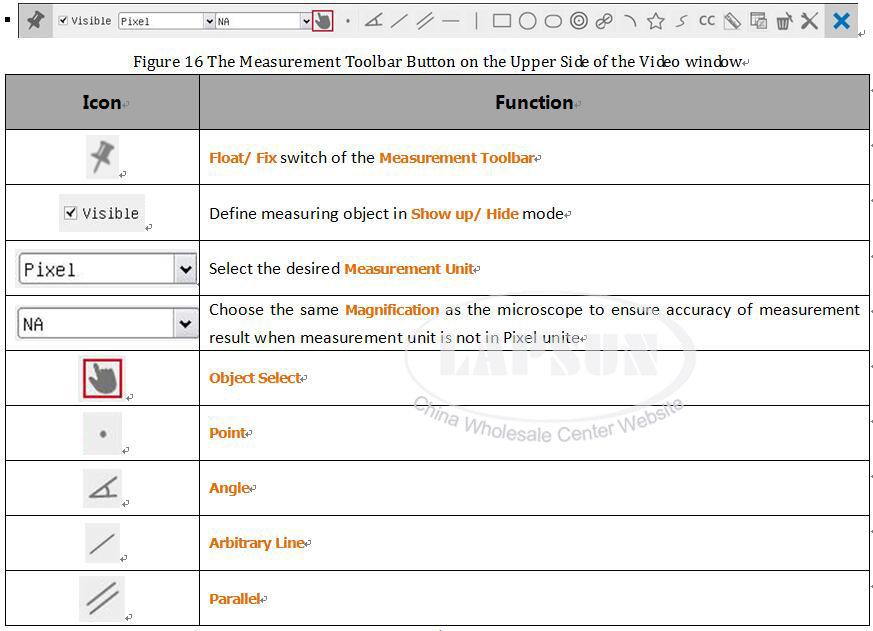
Task: Click the pushpin Float/Fix icon in the toolbar
Action: (x=36, y=20)
